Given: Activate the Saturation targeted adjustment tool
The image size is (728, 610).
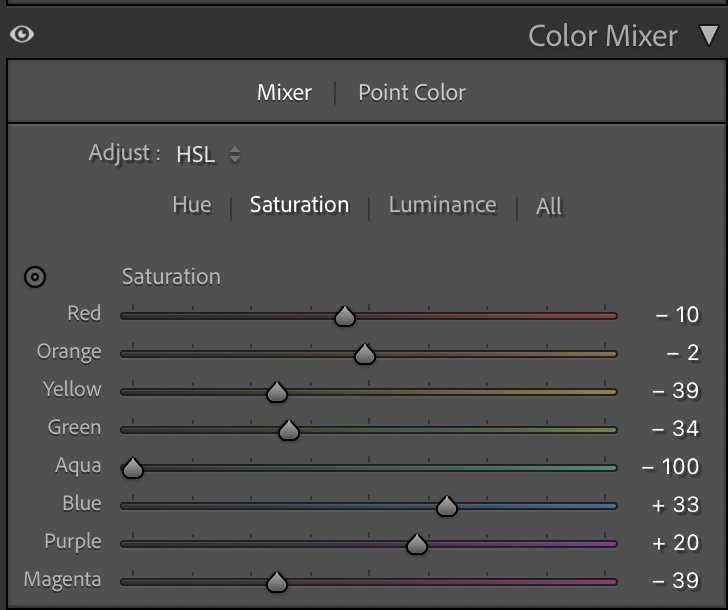Looking at the screenshot, I should click(x=35, y=277).
